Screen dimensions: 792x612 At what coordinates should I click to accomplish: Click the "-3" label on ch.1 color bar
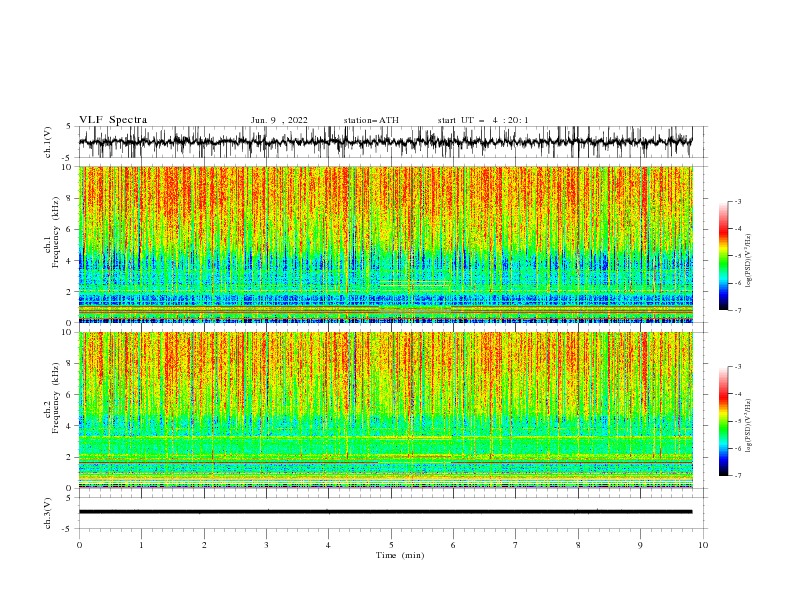click(737, 201)
